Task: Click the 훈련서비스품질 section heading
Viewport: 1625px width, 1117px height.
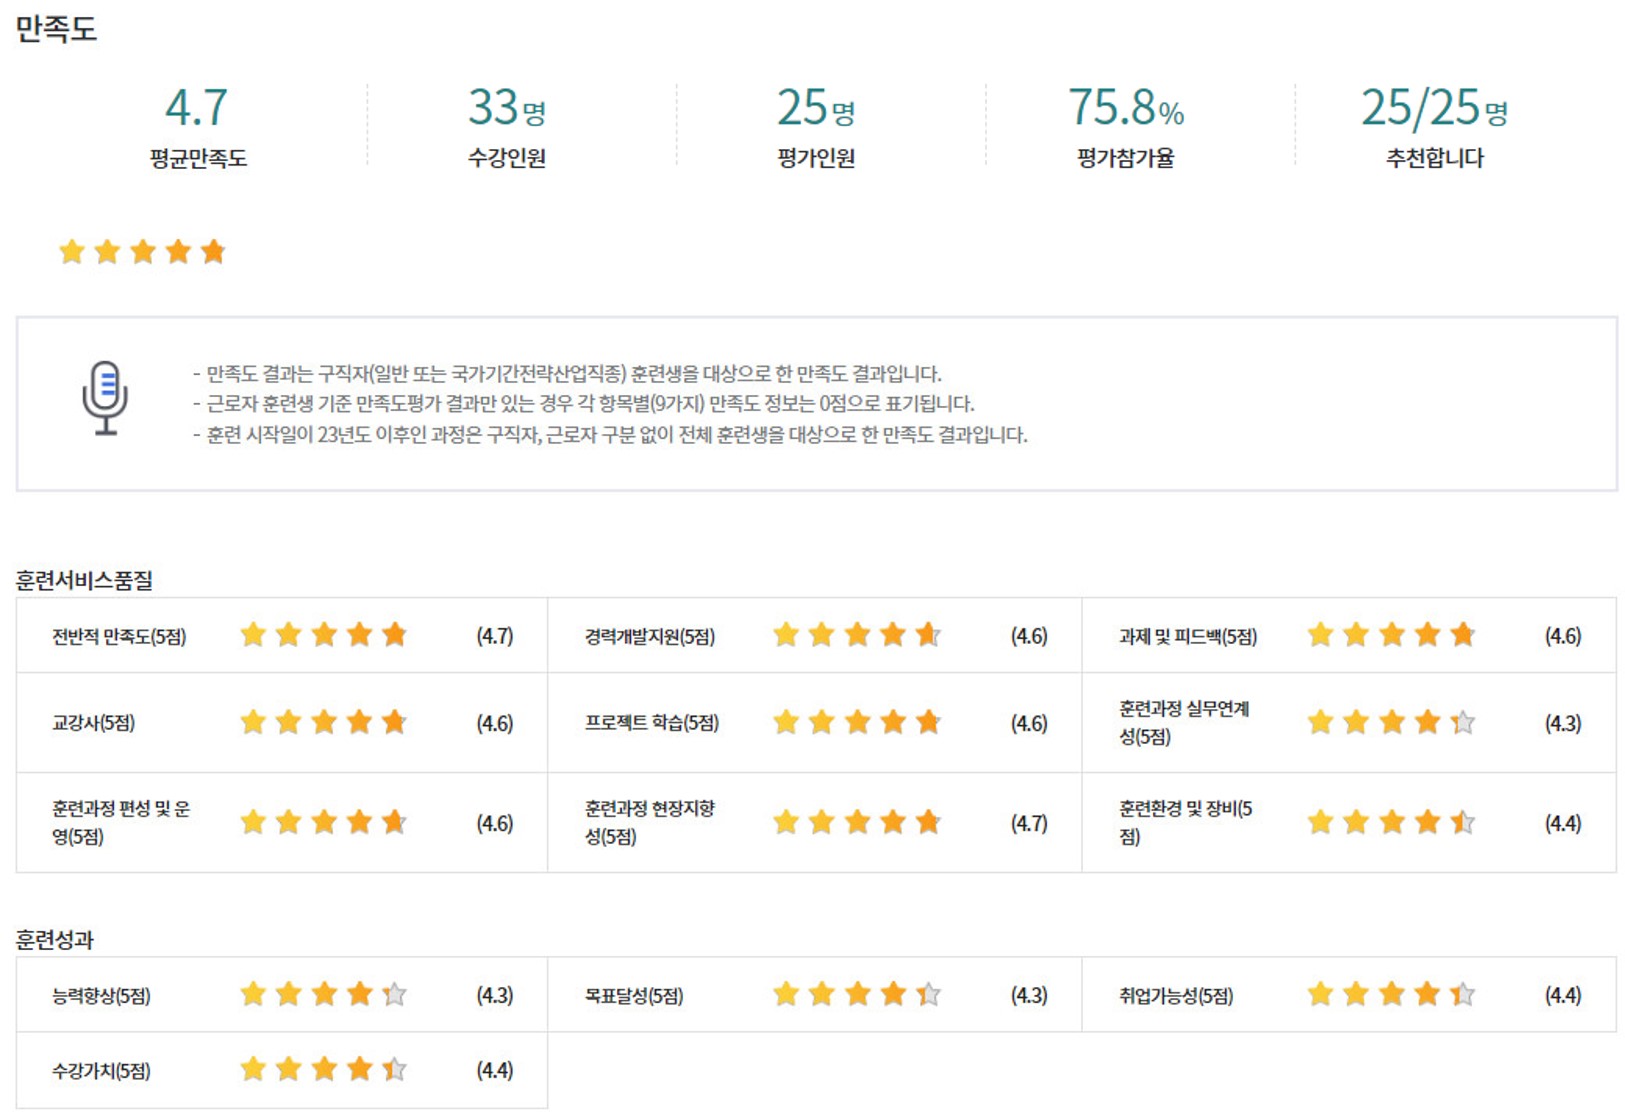Action: pos(84,580)
